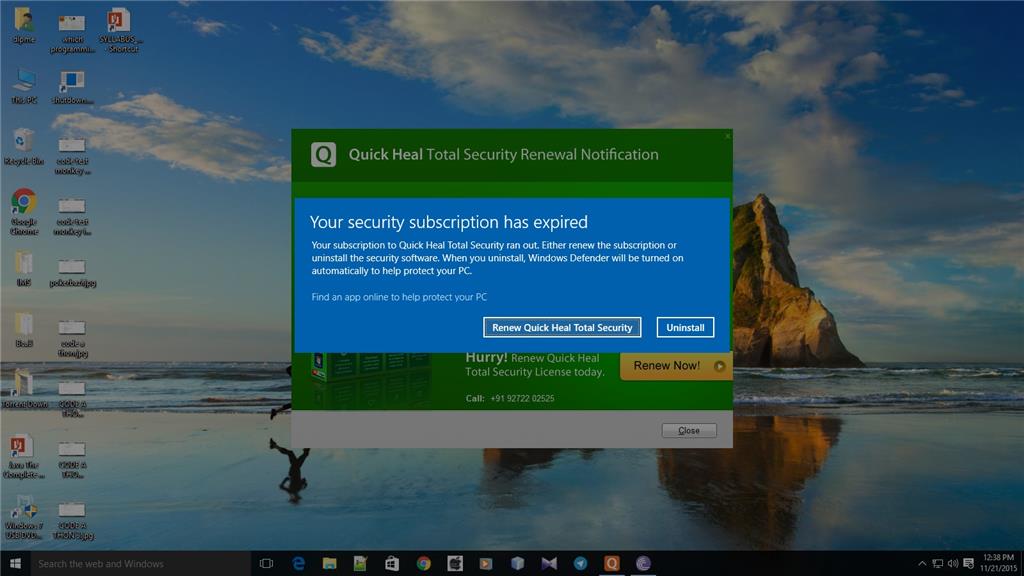Screen dimensions: 1024x576
Task: Open the cube-shaped taskbar icon
Action: click(517, 563)
